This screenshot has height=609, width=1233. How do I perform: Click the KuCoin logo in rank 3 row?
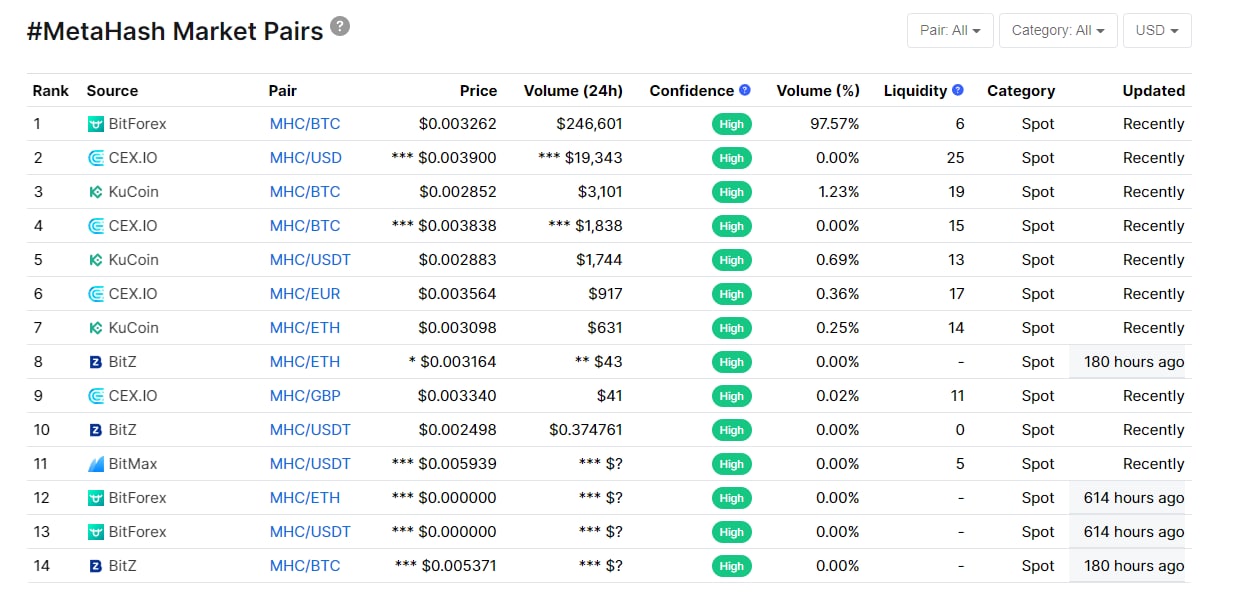pos(96,192)
